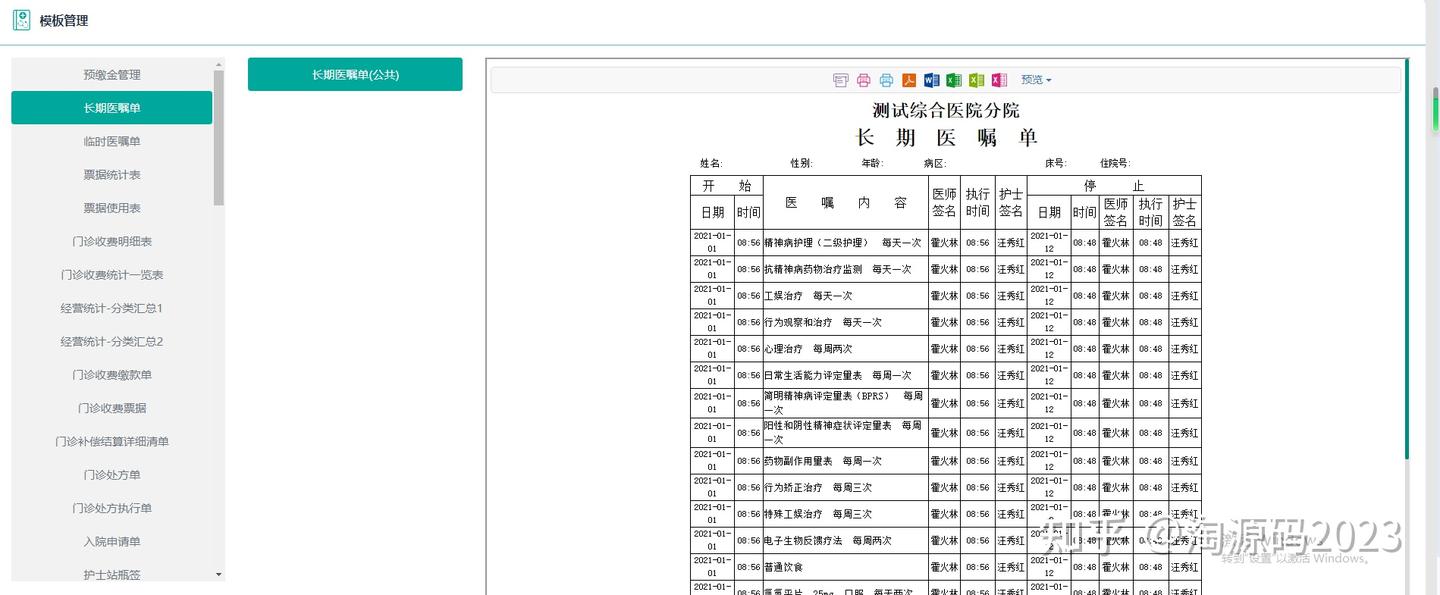
Task: Click the dark green Excel export icon
Action: pyautogui.click(x=954, y=80)
